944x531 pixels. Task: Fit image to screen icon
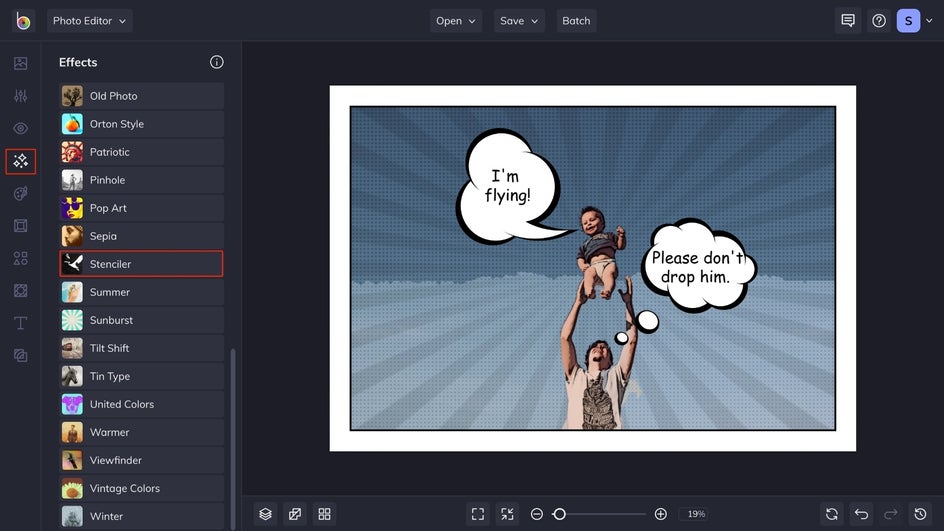click(x=478, y=514)
